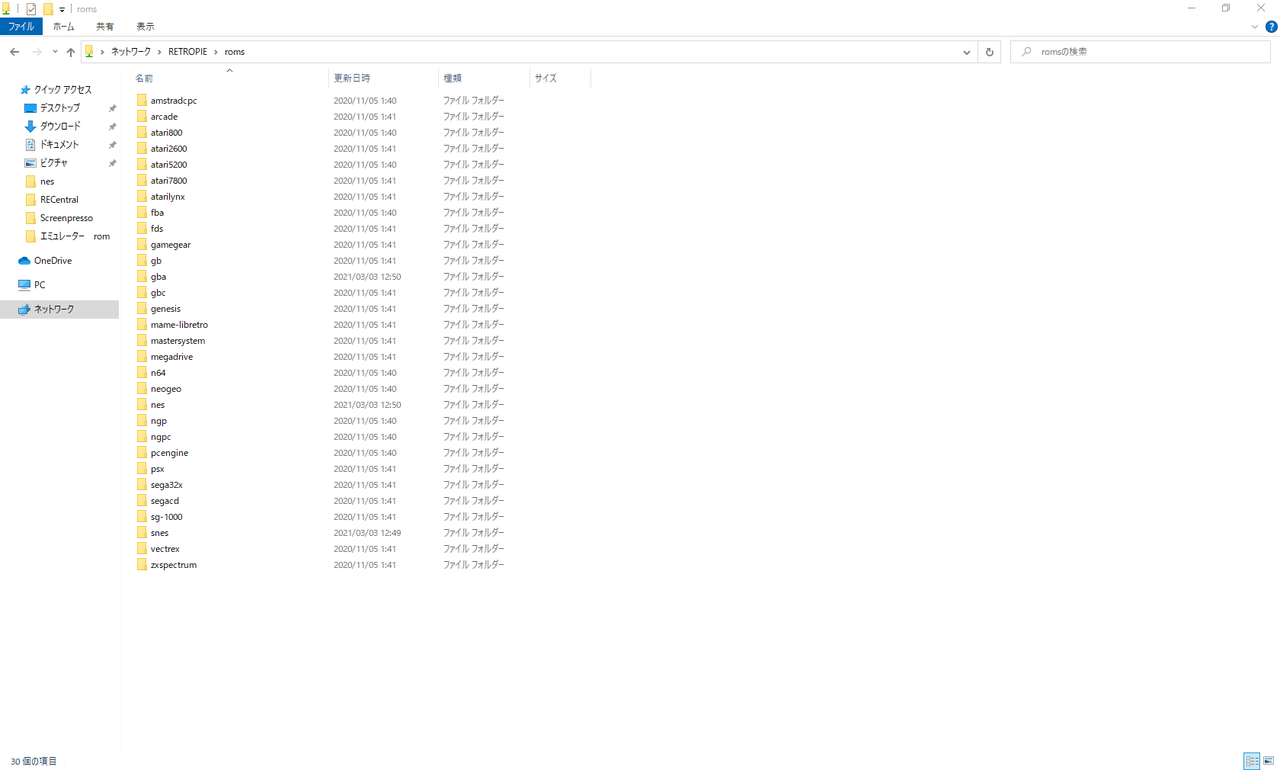Click the romsの検索 search box

pyautogui.click(x=1140, y=52)
